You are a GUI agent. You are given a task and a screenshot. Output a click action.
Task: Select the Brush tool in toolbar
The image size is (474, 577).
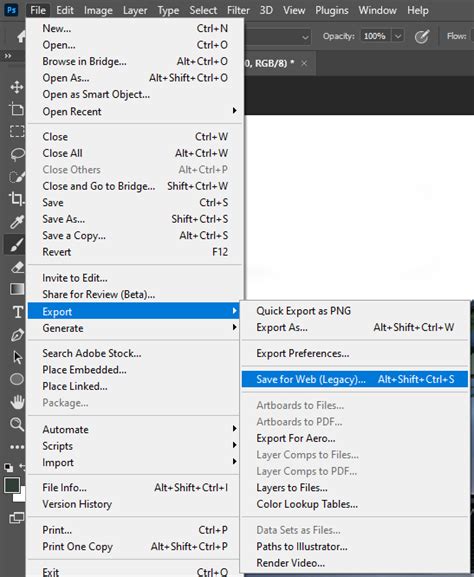tap(16, 244)
